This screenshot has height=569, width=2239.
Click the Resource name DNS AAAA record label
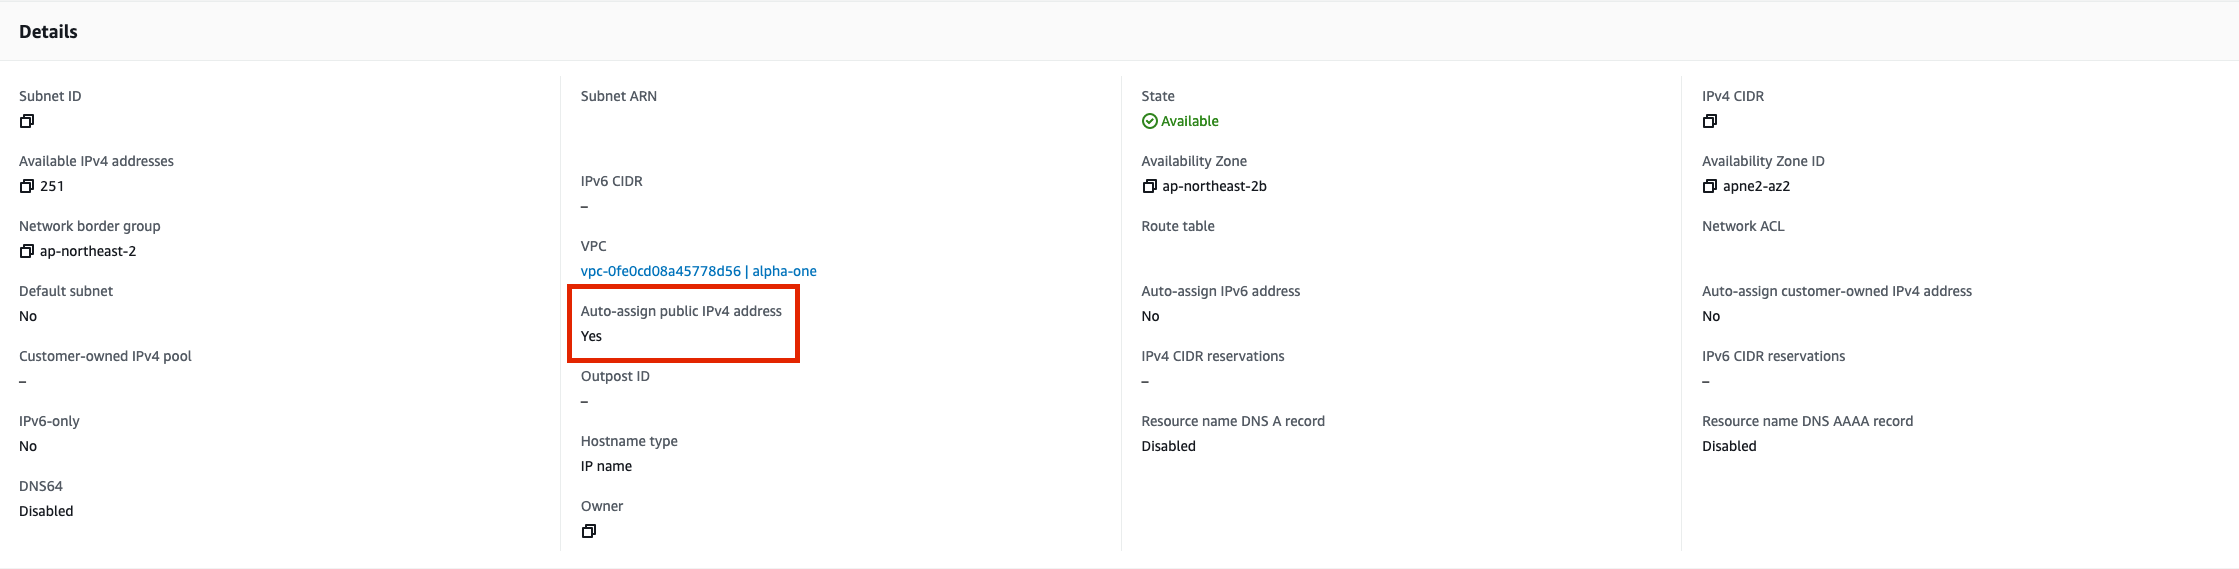[x=1807, y=421]
